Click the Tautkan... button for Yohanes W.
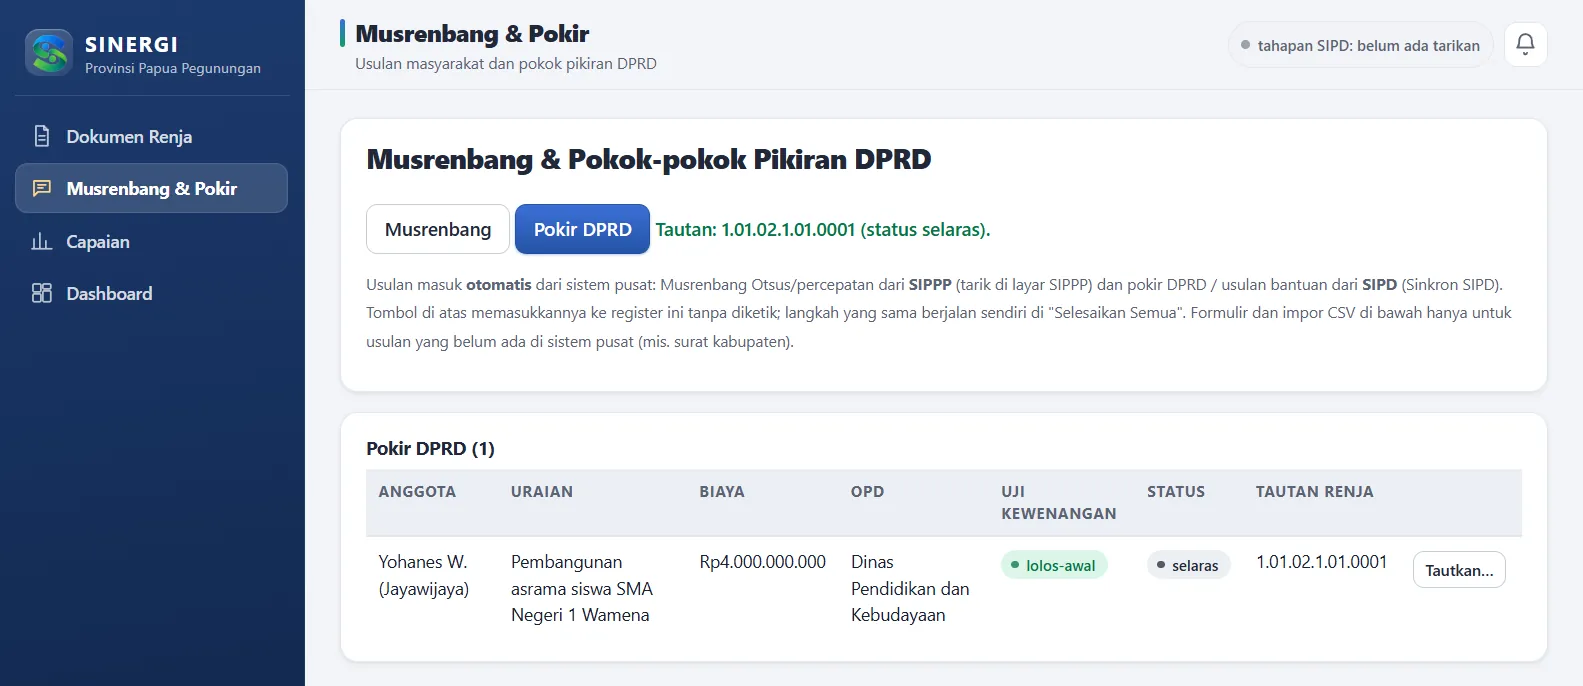Screen dimensions: 1583x686 click(x=1459, y=570)
